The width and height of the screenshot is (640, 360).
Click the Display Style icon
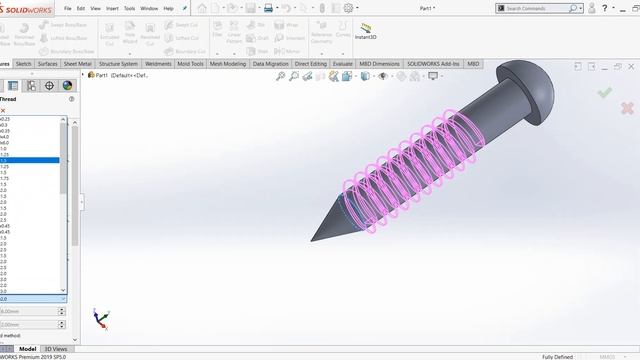click(365, 76)
